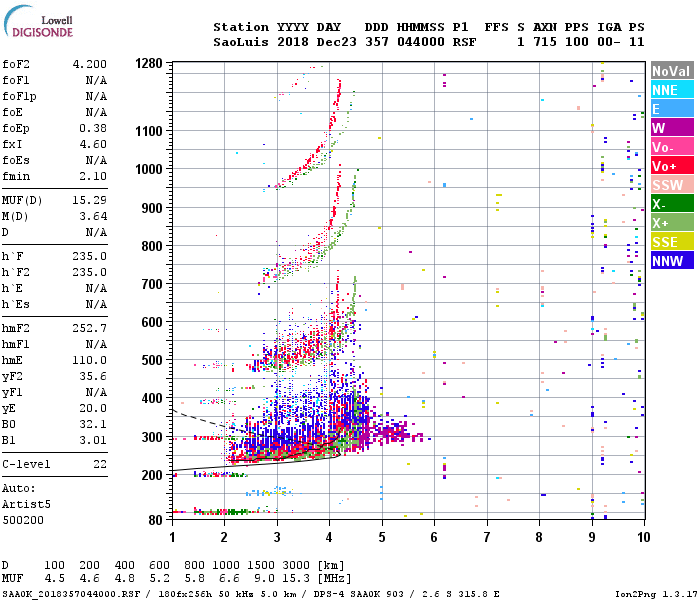Select the Vo+ red legend swatch
This screenshot has height=600, width=700.
pyautogui.click(x=672, y=166)
